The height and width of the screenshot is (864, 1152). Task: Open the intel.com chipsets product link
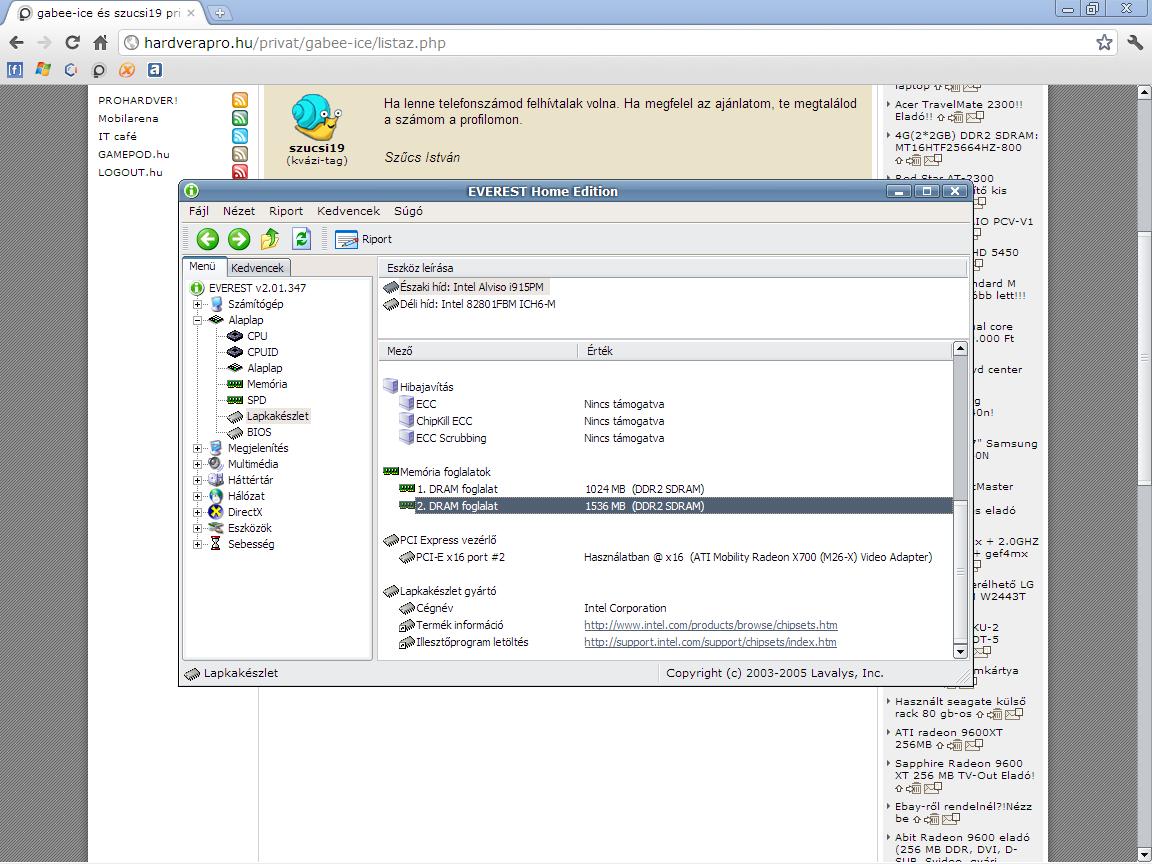[710, 625]
